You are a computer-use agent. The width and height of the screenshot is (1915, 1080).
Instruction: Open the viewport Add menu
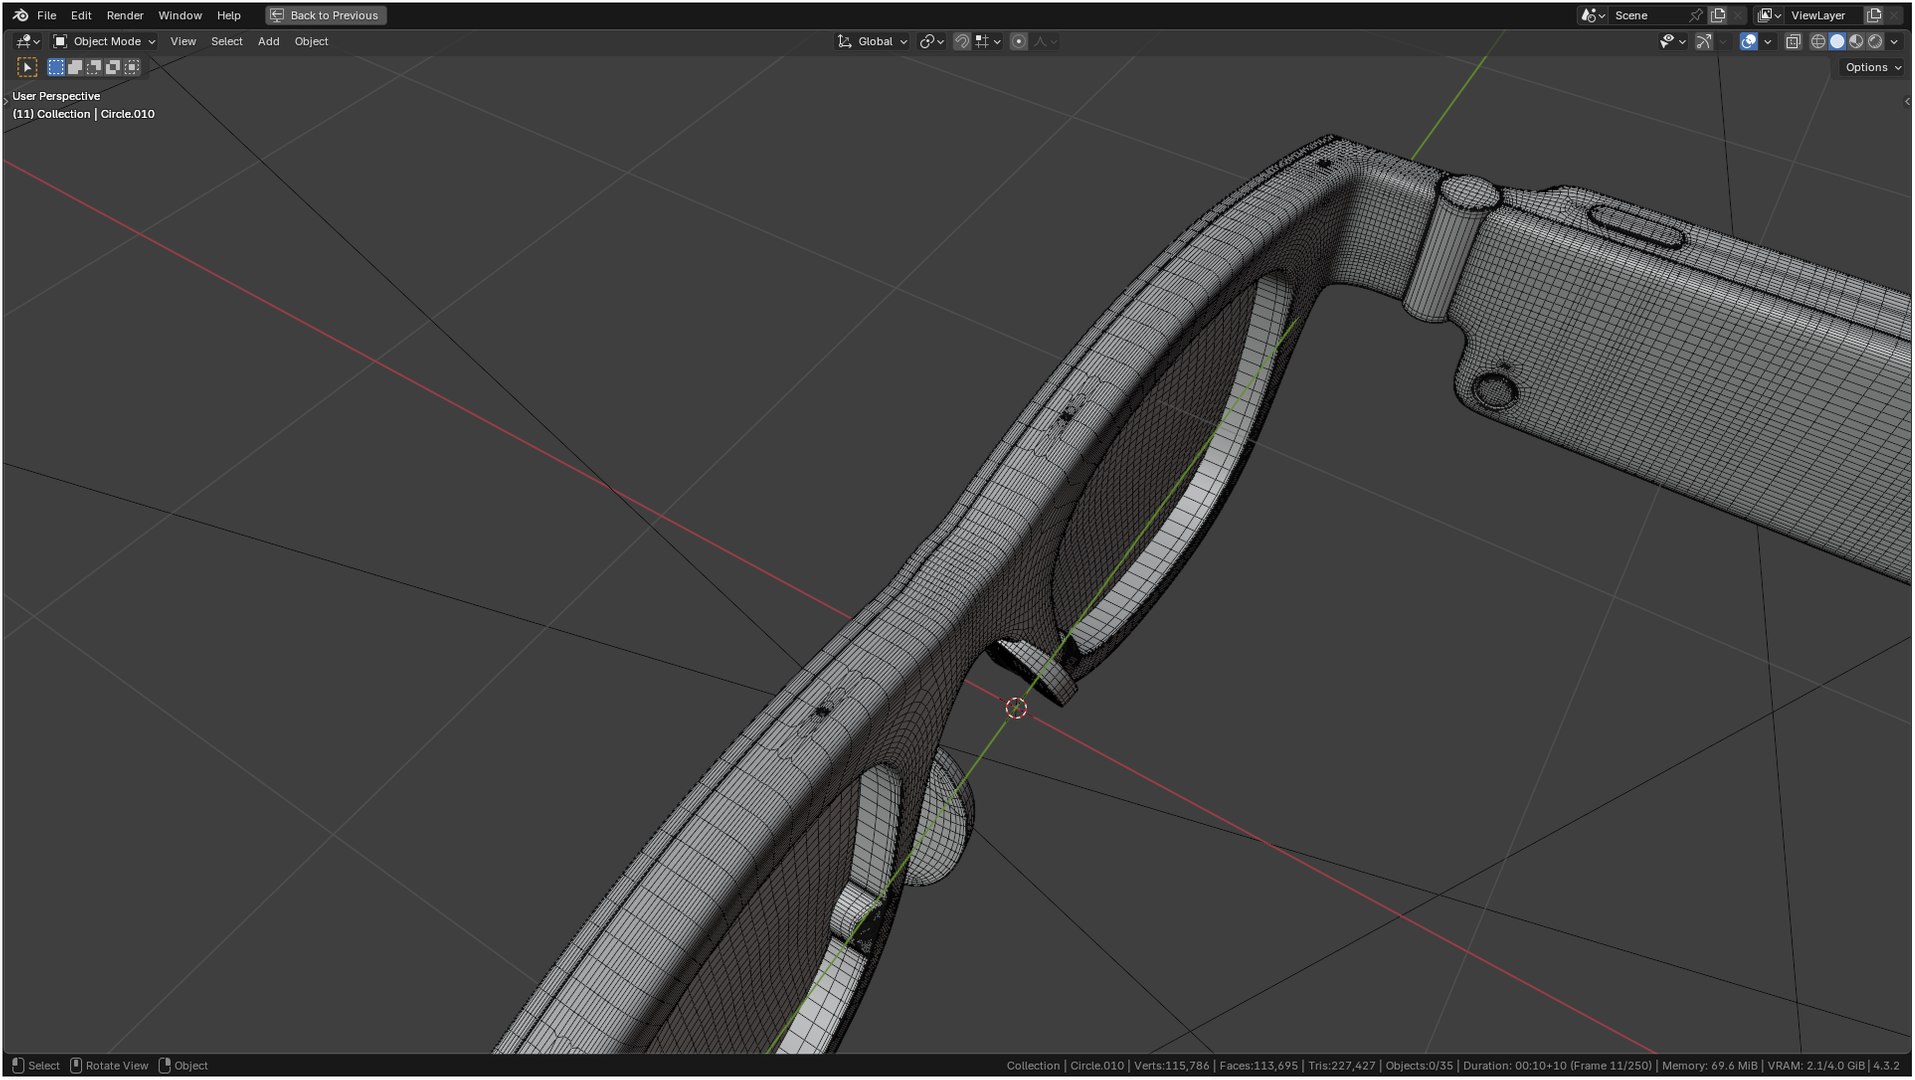click(269, 41)
